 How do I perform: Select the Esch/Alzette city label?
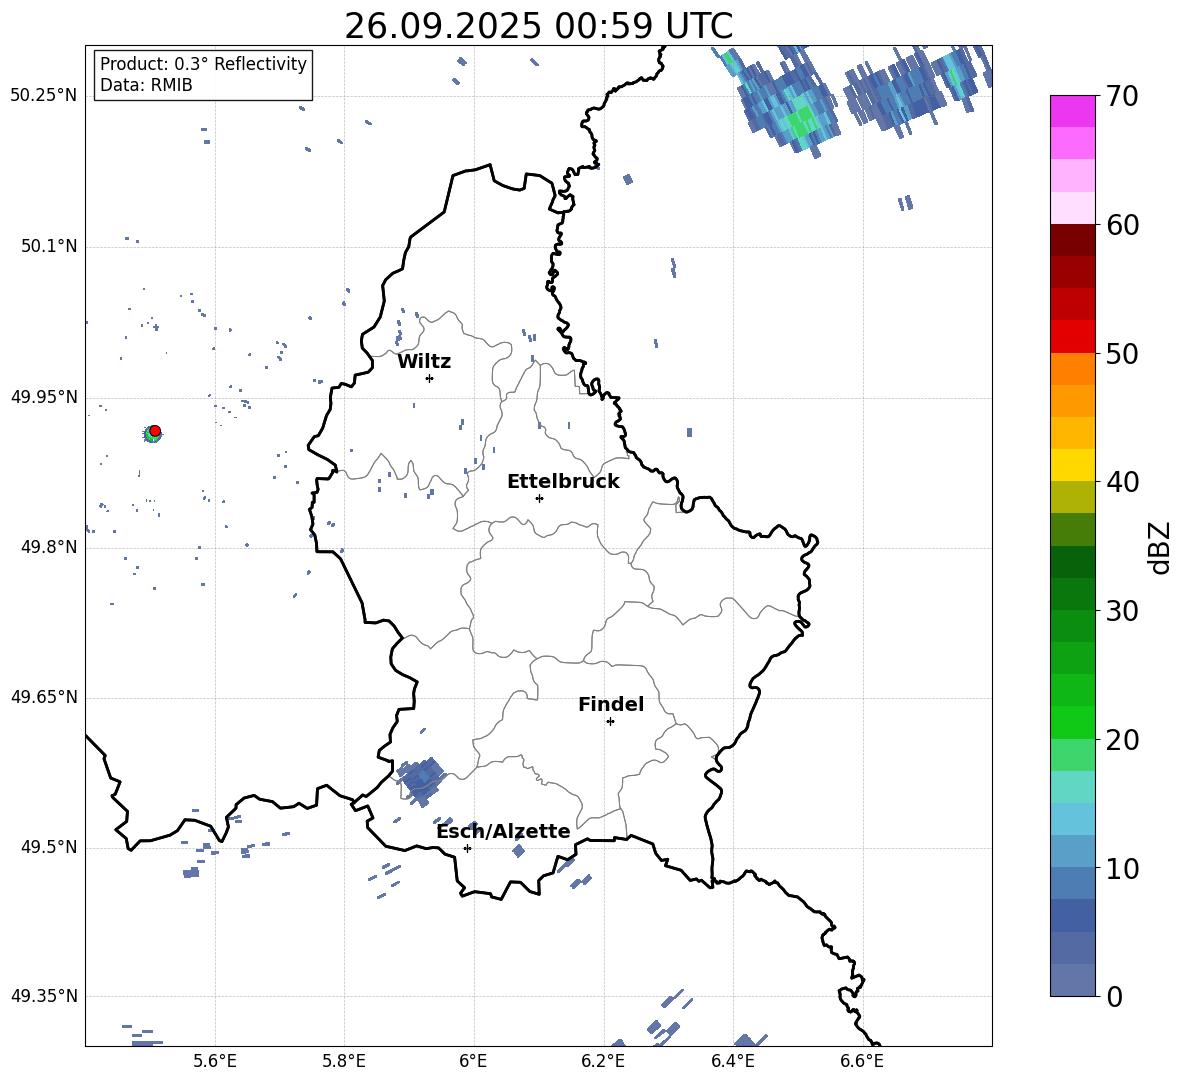click(503, 831)
